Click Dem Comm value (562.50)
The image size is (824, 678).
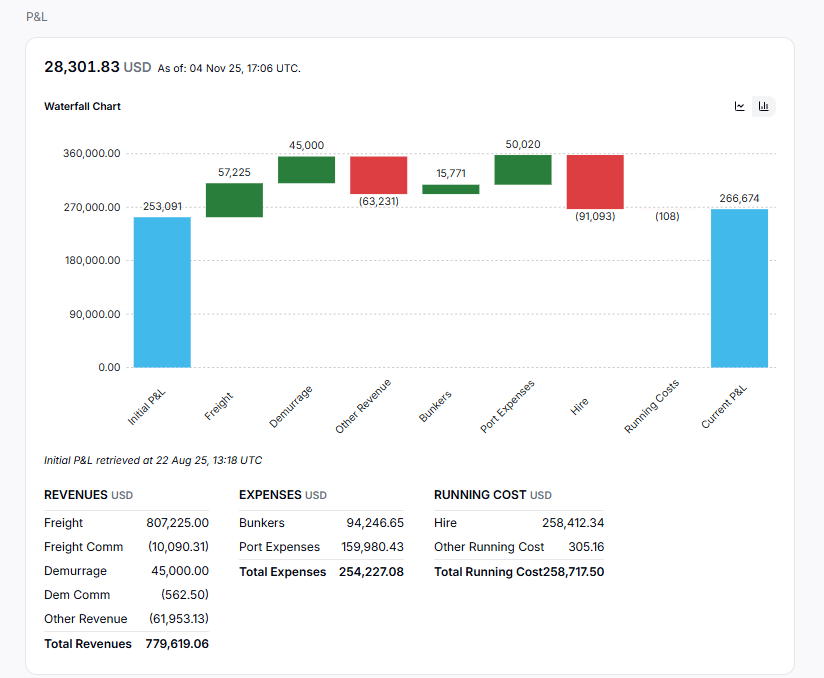185,594
